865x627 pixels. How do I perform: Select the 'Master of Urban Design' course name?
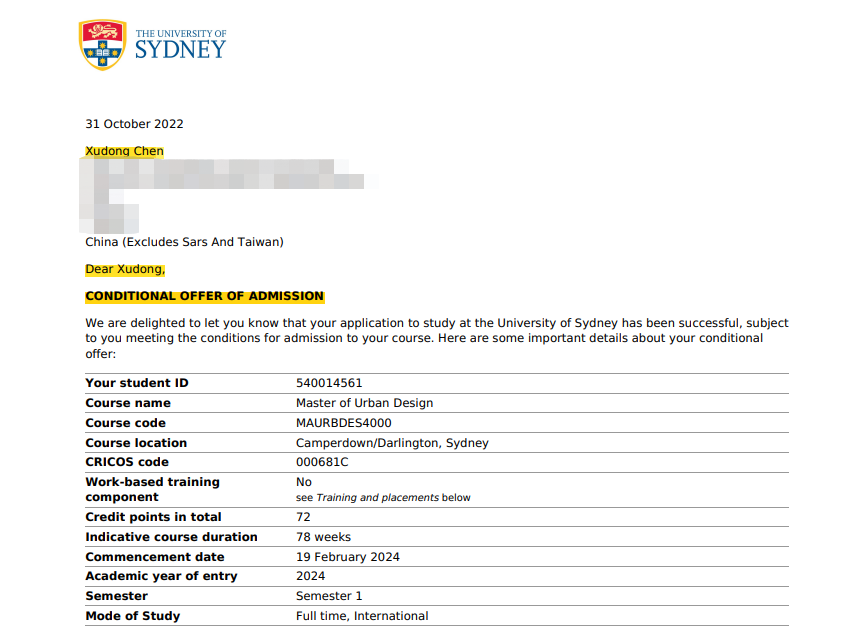(x=364, y=403)
